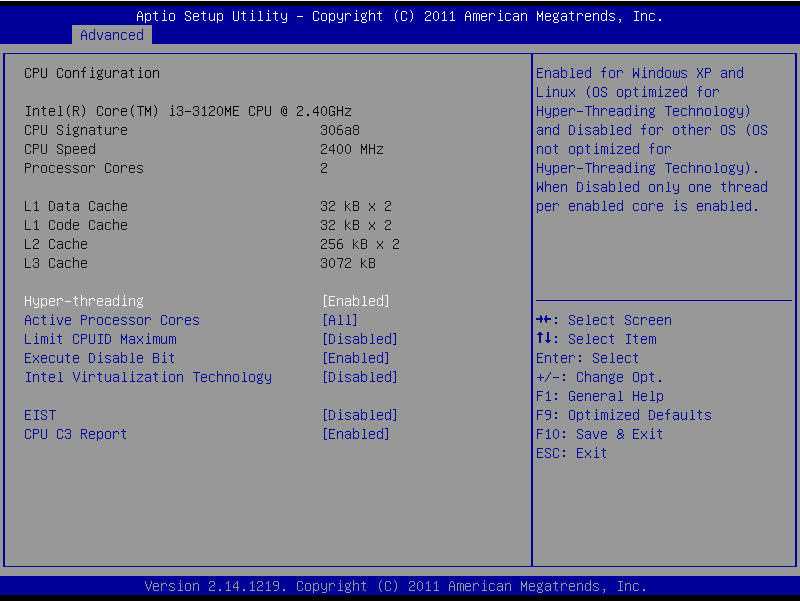Toggle Intel Virtualization Technology [Disabled] value
This screenshot has width=800, height=601.
(x=359, y=377)
